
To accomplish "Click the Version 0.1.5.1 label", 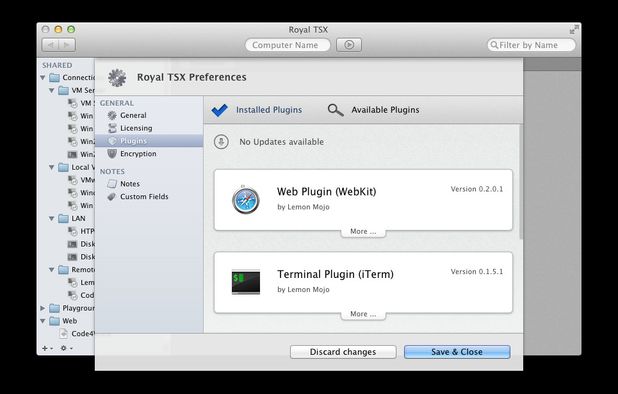I will [x=477, y=272].
